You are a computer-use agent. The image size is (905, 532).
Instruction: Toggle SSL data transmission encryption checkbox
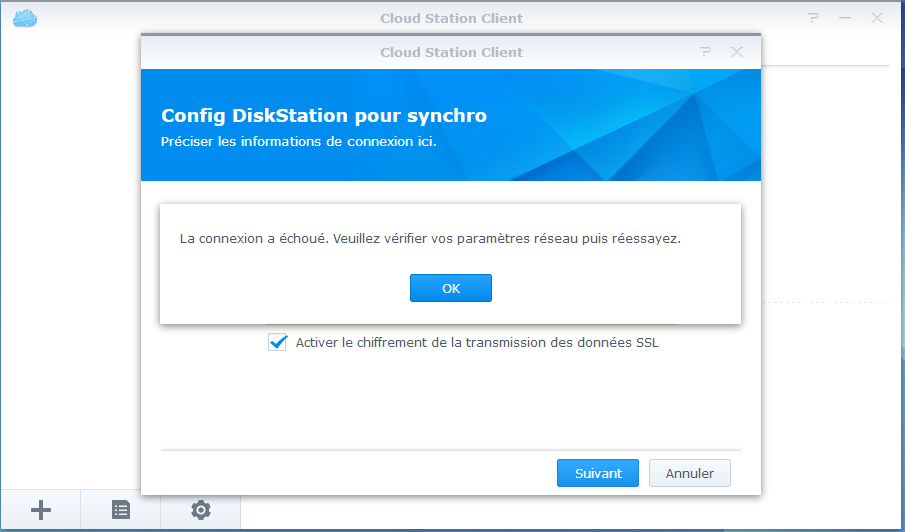coord(278,342)
